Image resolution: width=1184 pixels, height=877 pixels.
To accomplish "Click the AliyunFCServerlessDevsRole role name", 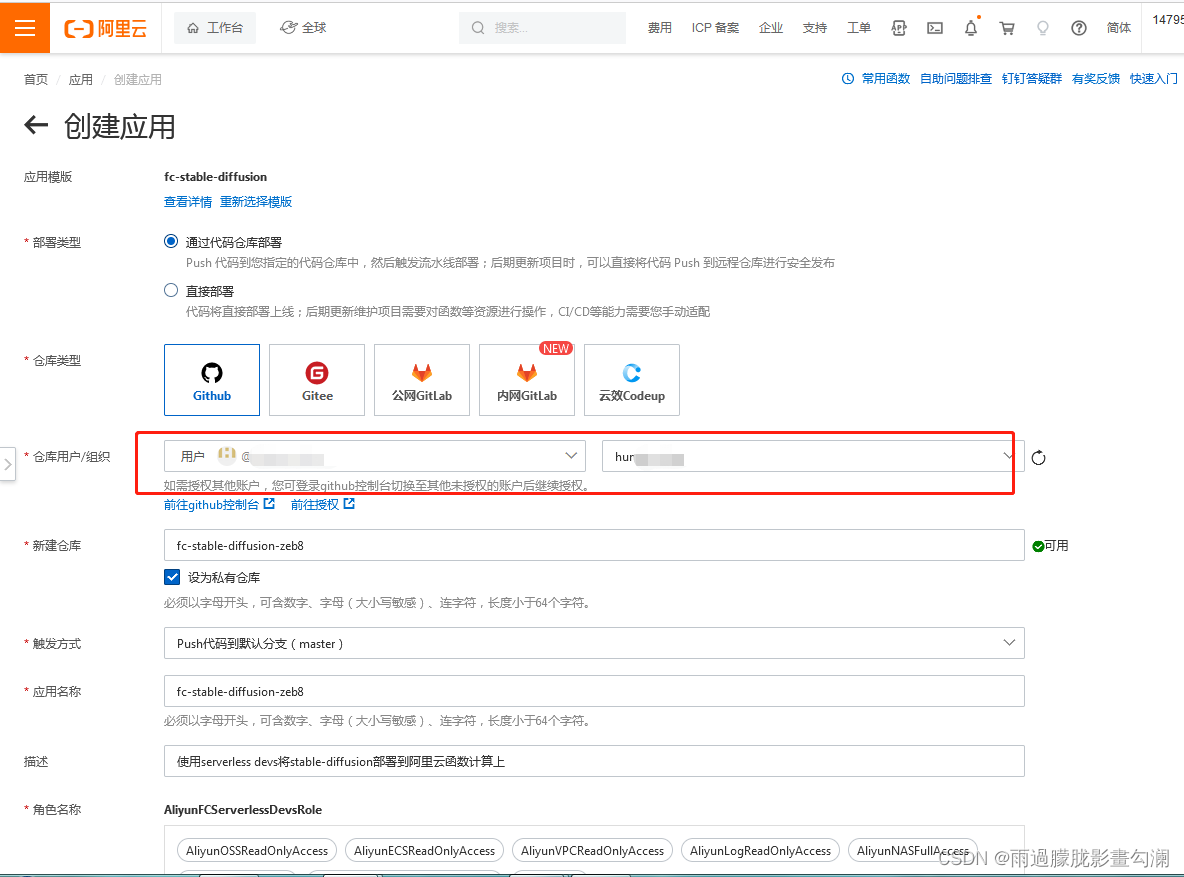I will pos(243,810).
